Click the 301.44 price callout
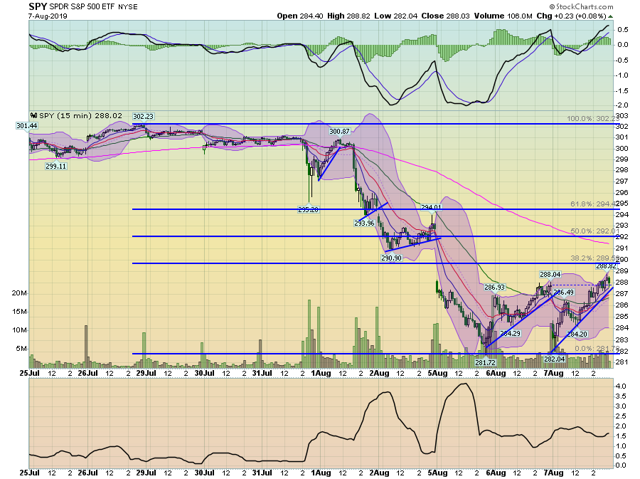The width and height of the screenshot is (640, 479). click(27, 126)
